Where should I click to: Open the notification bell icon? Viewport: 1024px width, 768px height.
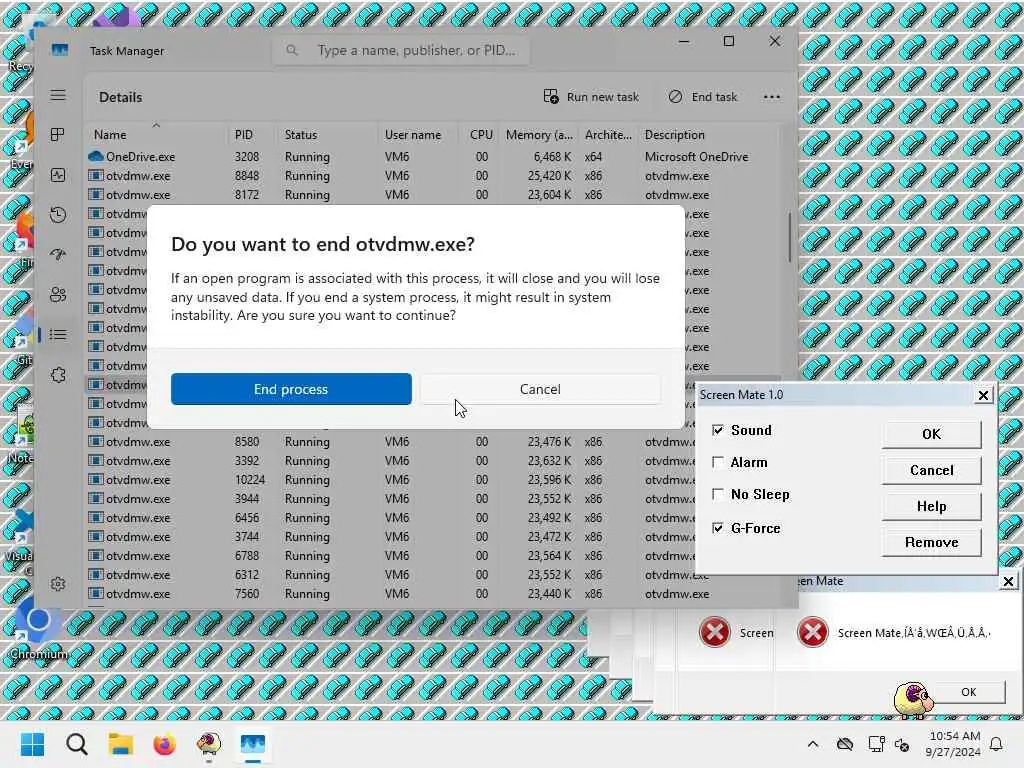coord(997,744)
